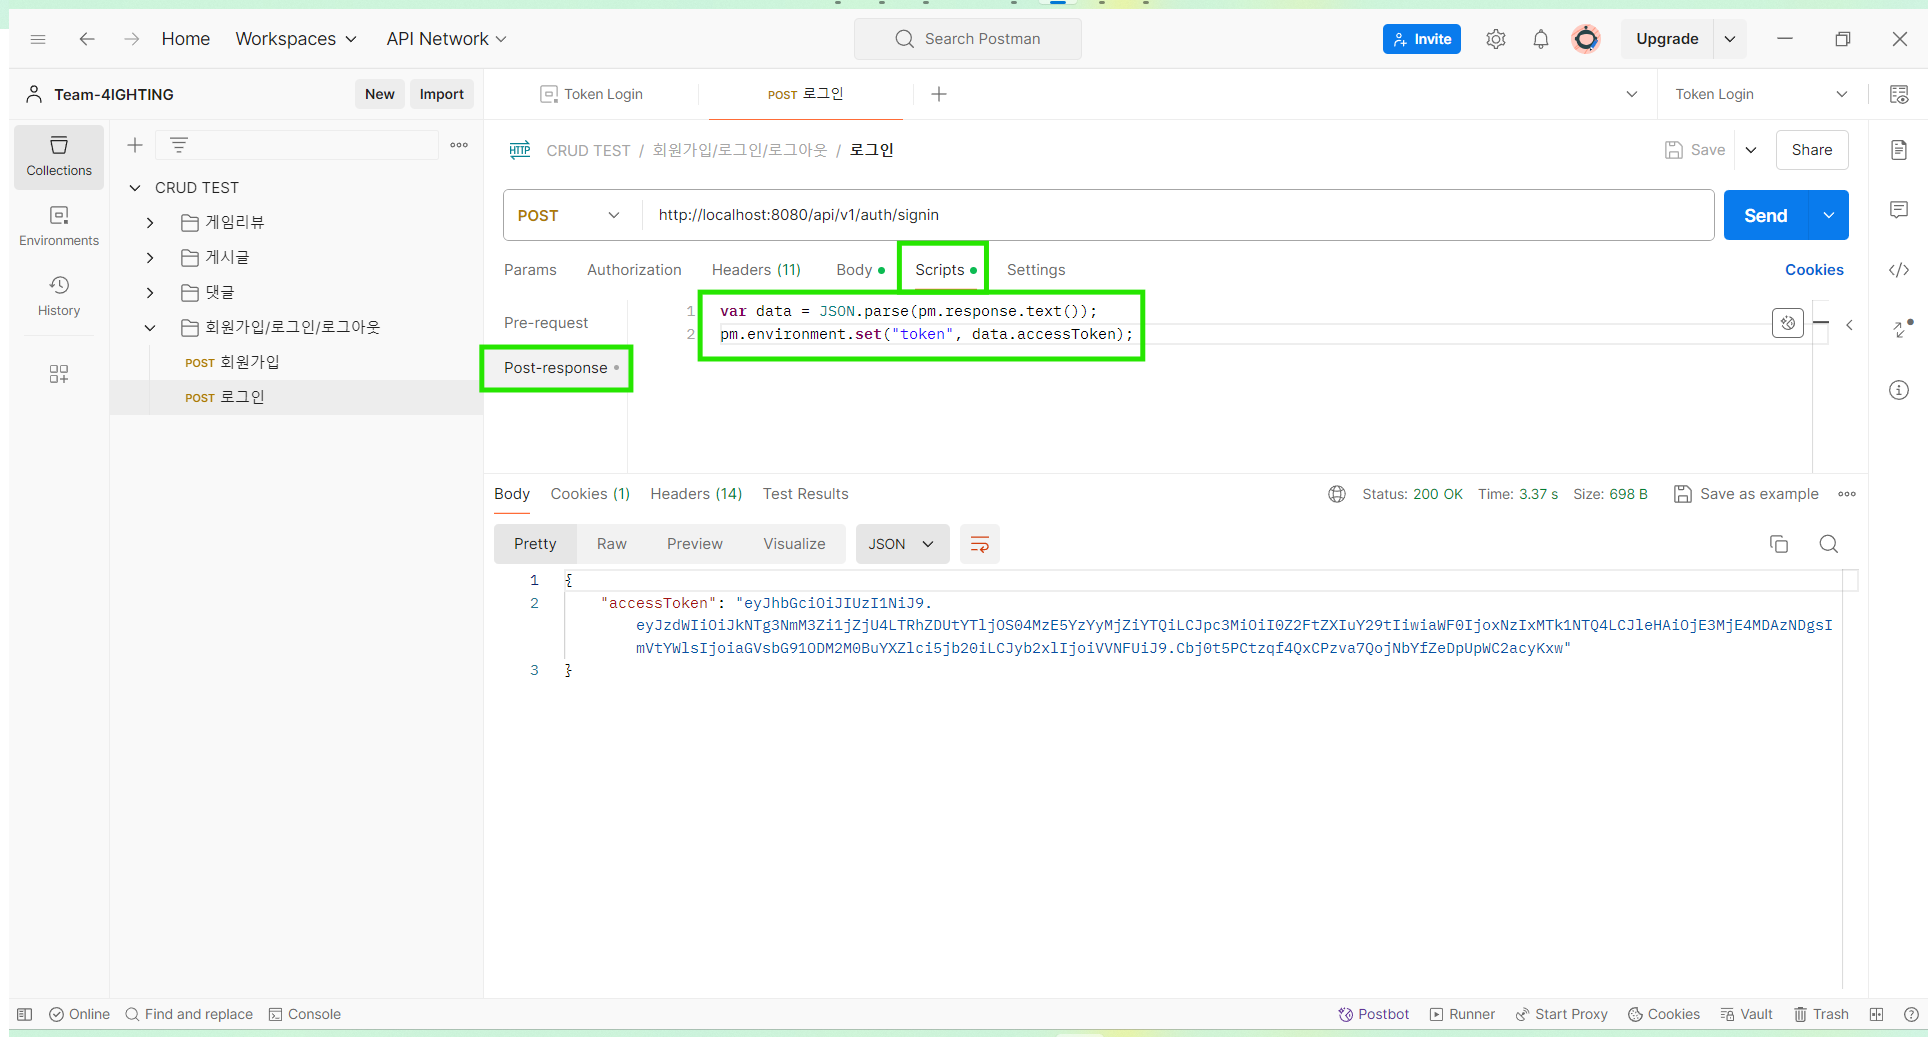Open Collections sidebar panel

click(x=59, y=157)
